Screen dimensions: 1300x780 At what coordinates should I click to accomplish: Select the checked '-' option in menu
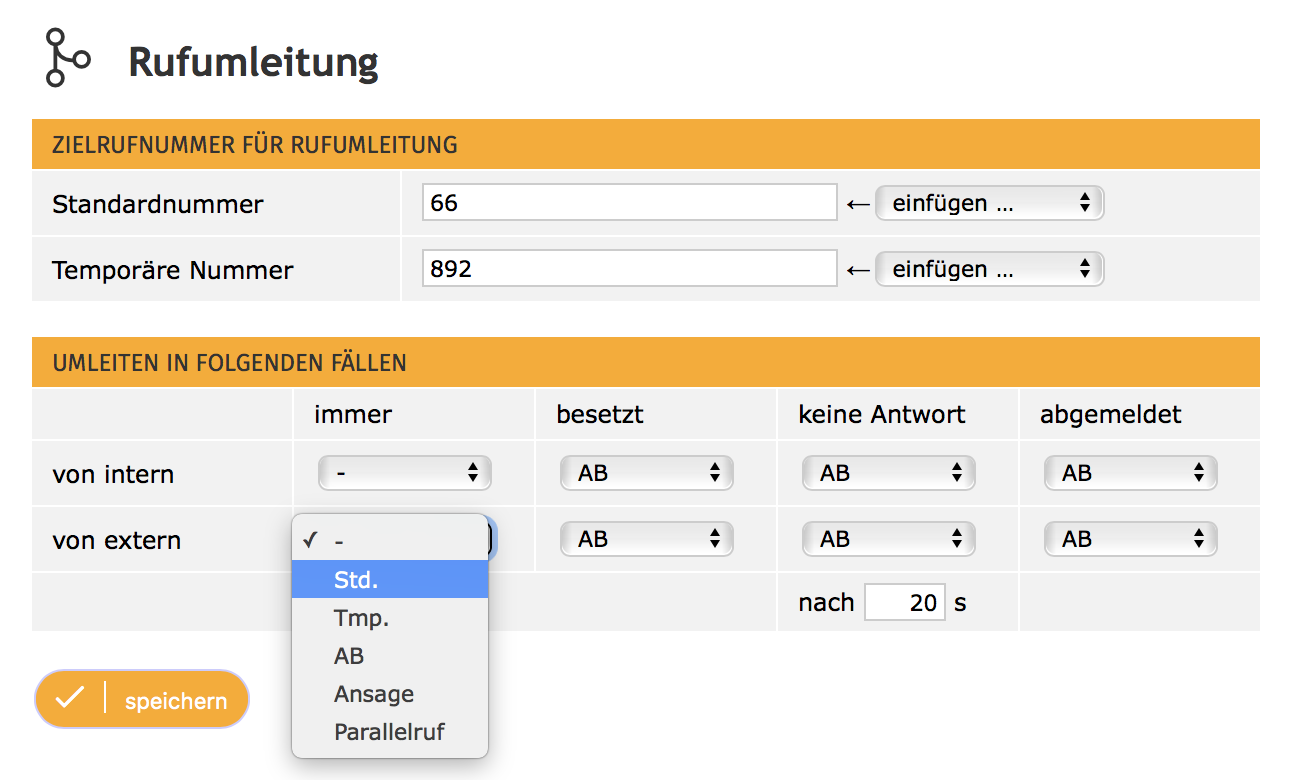pos(389,540)
